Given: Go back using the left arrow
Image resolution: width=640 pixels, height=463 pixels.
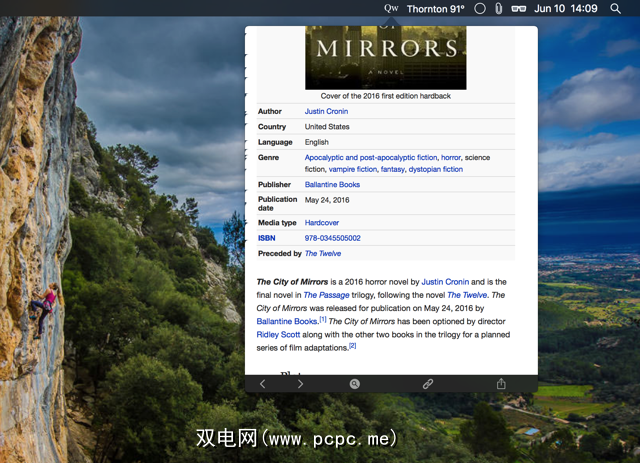Looking at the screenshot, I should 263,384.
